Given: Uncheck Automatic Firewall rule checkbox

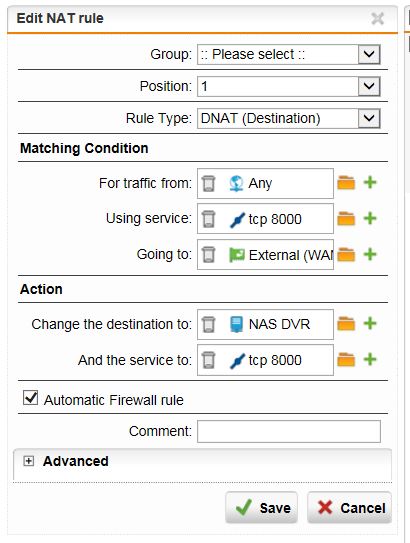Looking at the screenshot, I should click(x=30, y=398).
